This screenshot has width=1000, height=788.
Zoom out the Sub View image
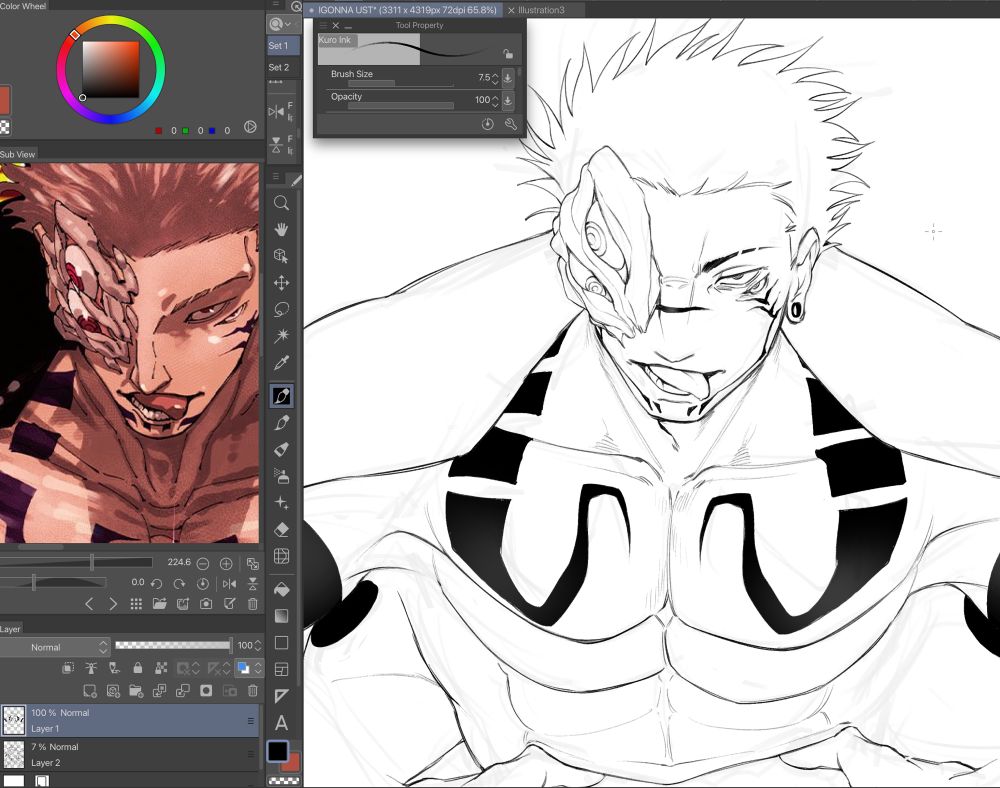pyautogui.click(x=203, y=564)
